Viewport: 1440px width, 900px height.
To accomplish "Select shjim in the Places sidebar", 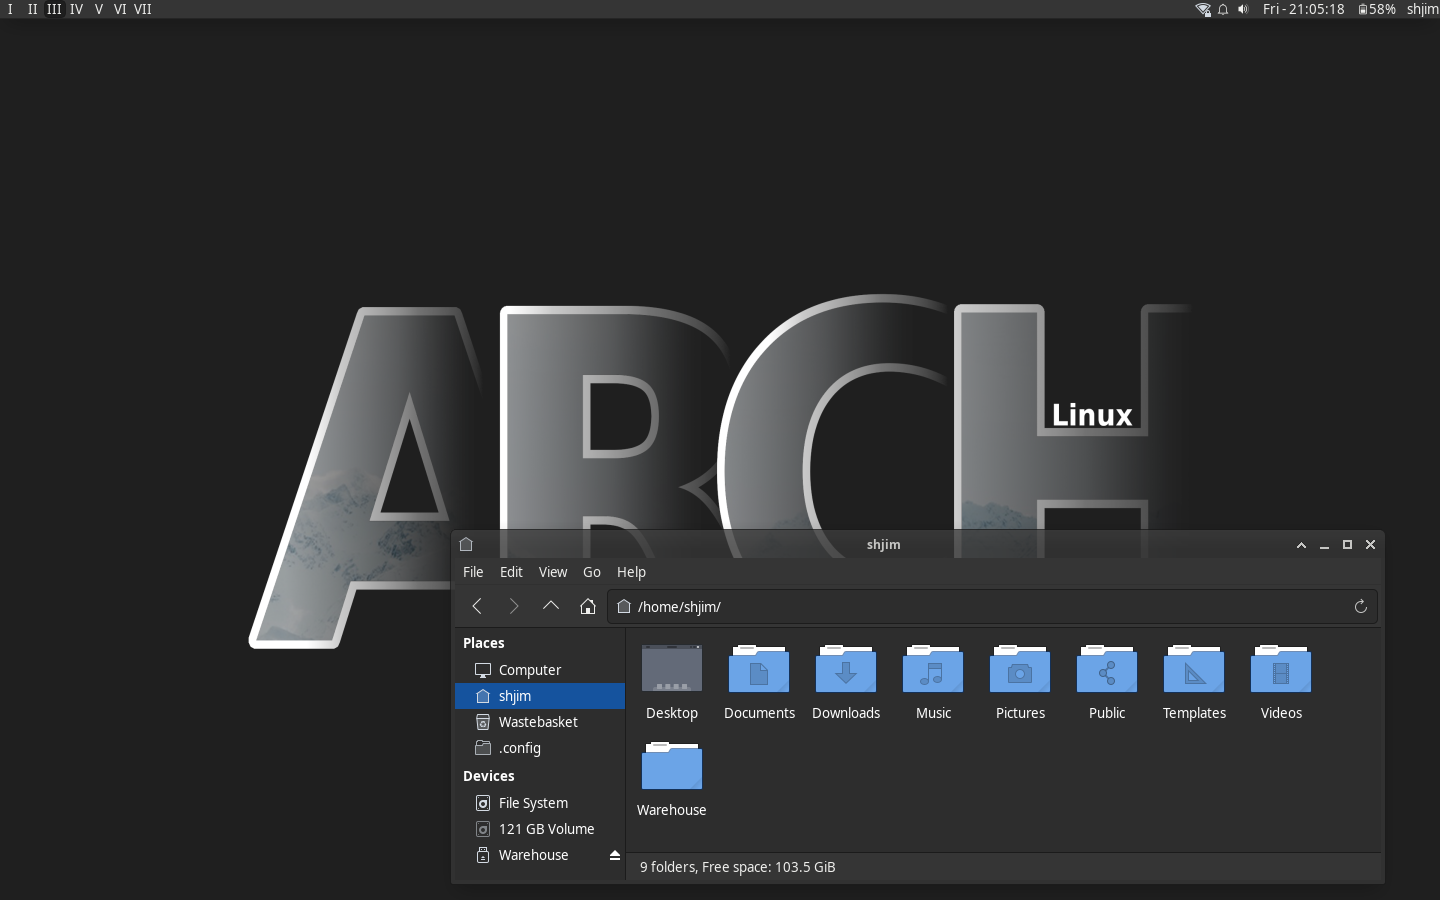I will [540, 696].
